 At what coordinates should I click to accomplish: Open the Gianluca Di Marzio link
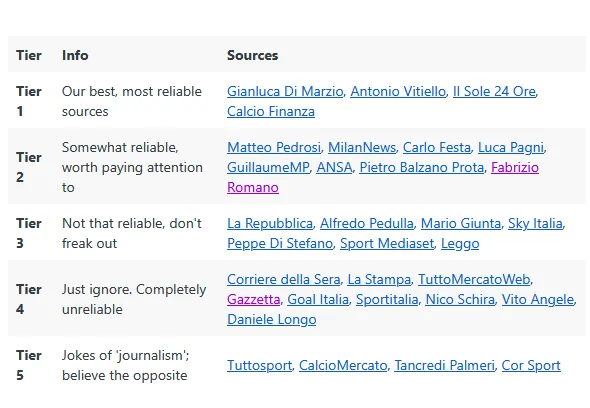(x=285, y=91)
